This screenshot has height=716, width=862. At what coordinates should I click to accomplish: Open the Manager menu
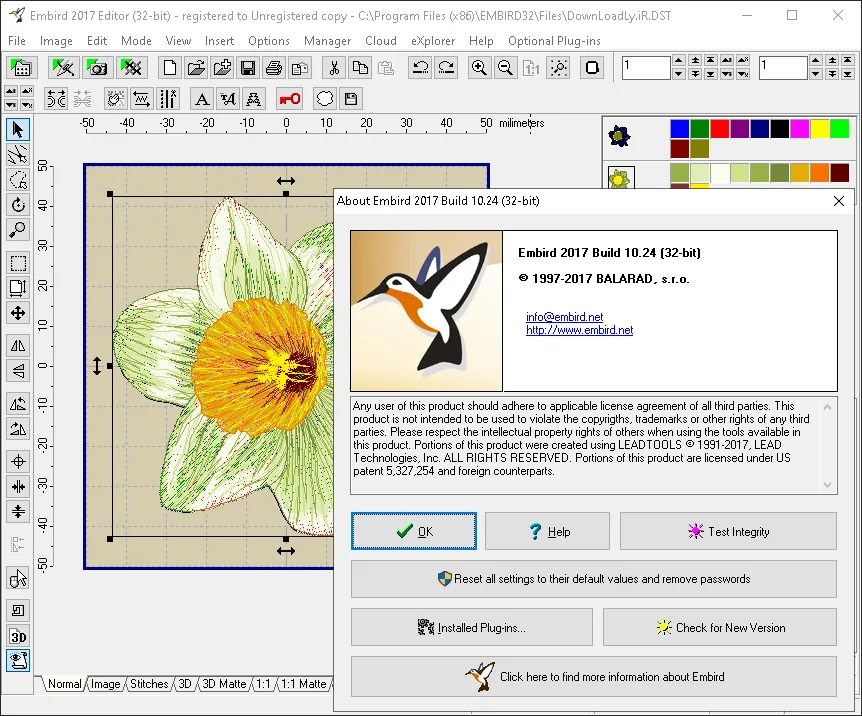coord(327,41)
